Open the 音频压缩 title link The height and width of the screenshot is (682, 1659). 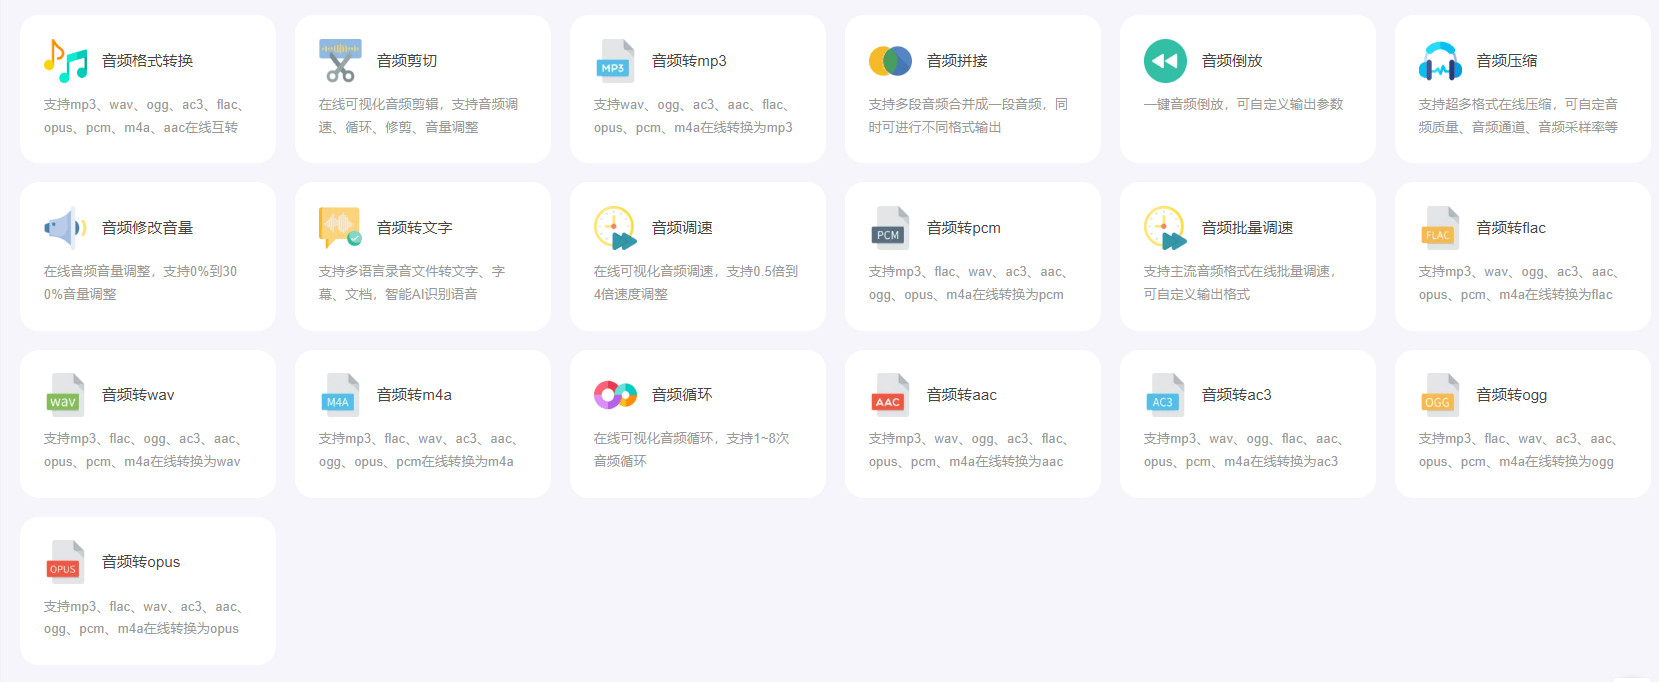[x=1507, y=61]
